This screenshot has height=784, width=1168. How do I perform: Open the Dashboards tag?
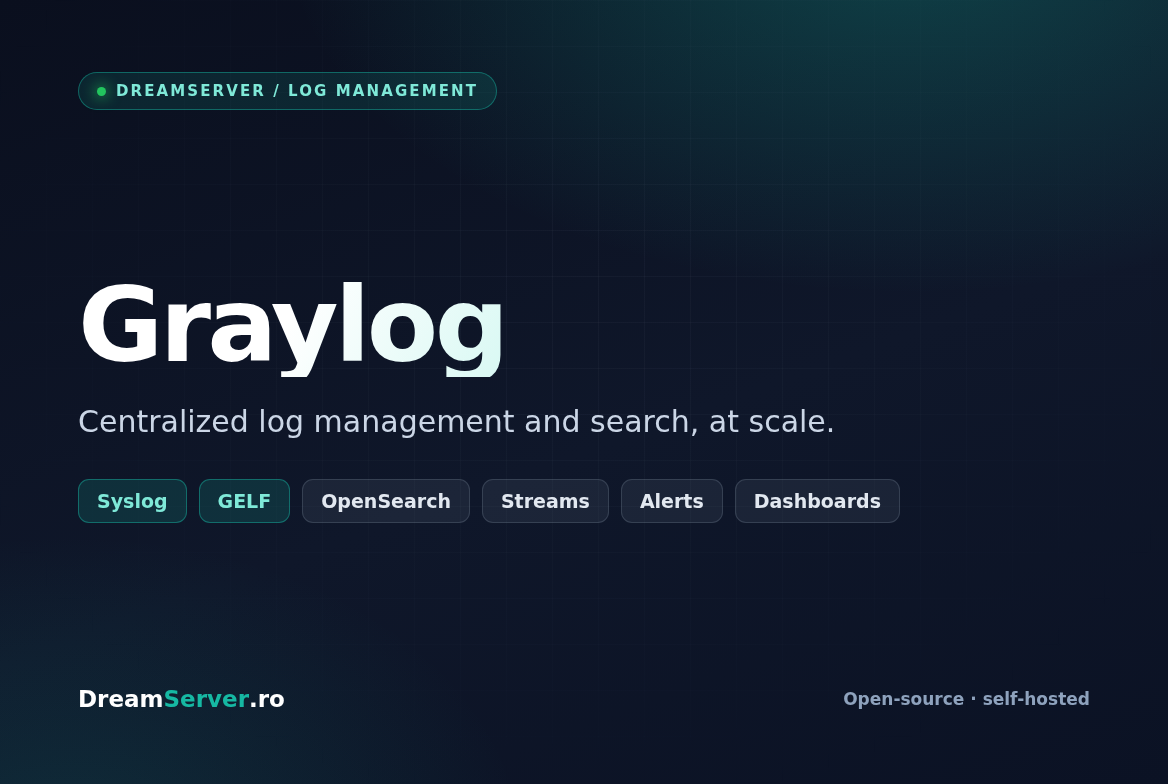pos(816,501)
